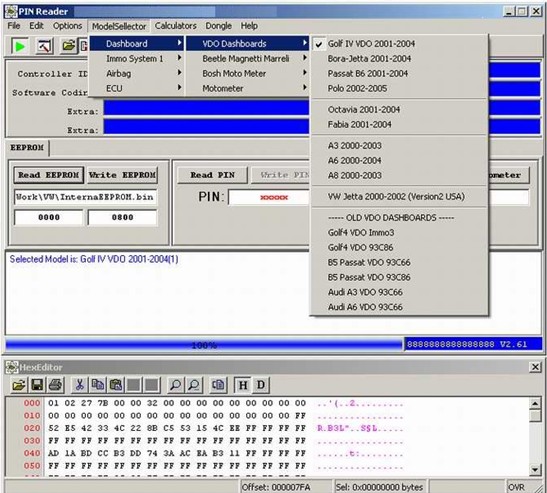Image resolution: width=547 pixels, height=493 pixels.
Task: Open the Options menu
Action: pyautogui.click(x=67, y=26)
